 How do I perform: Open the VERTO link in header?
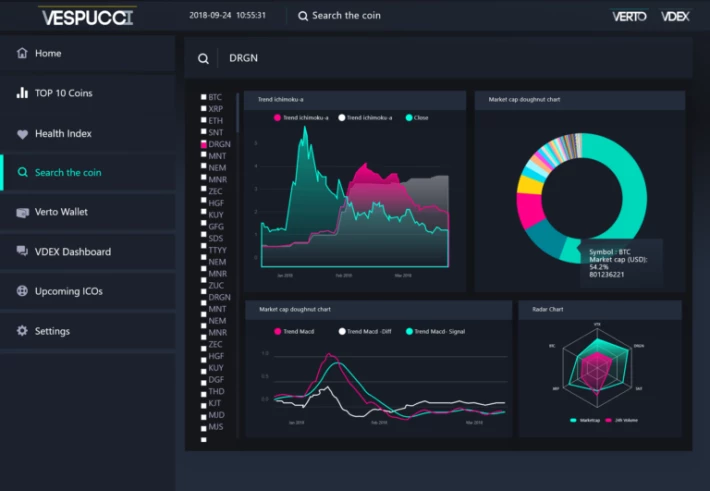pyautogui.click(x=629, y=17)
